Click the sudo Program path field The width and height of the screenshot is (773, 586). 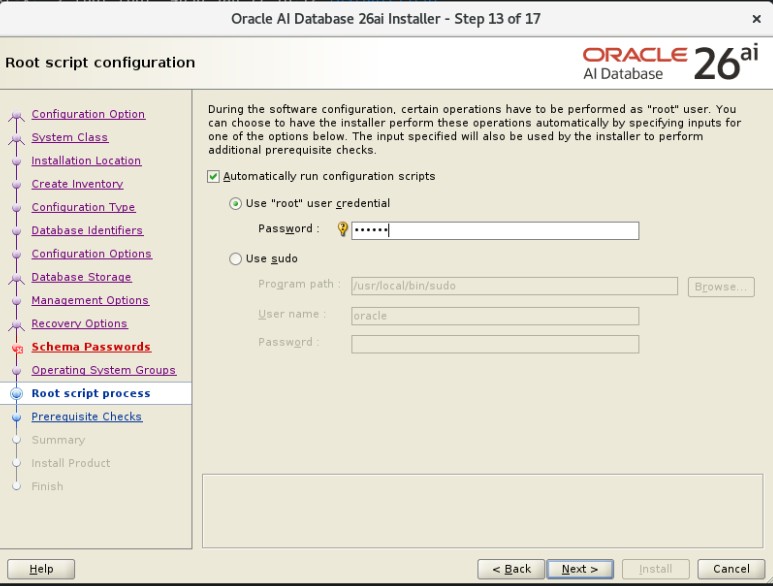click(514, 286)
